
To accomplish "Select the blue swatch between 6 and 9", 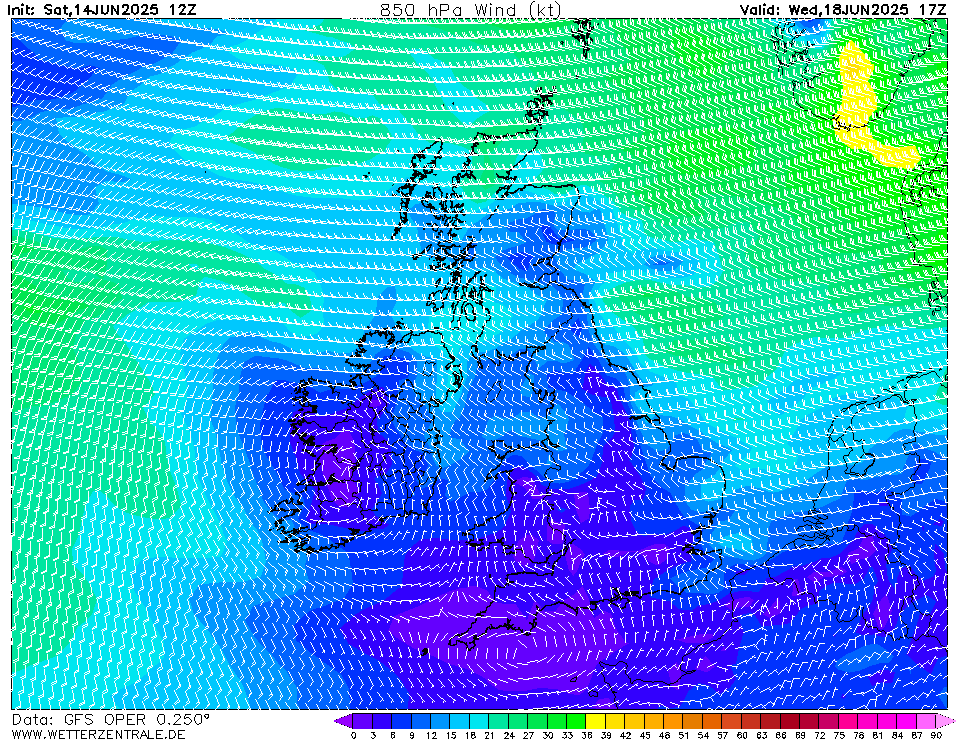I will (402, 721).
